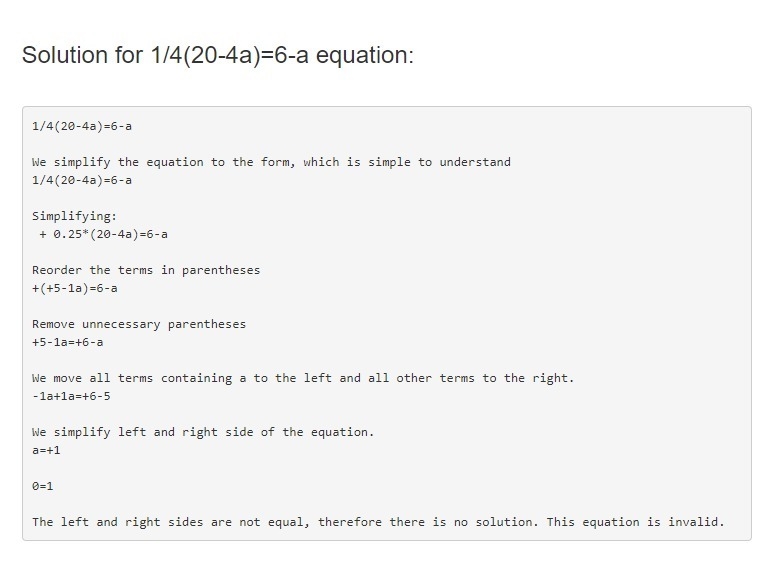Click 'Reorder the terms in parentheses' text

[146, 270]
